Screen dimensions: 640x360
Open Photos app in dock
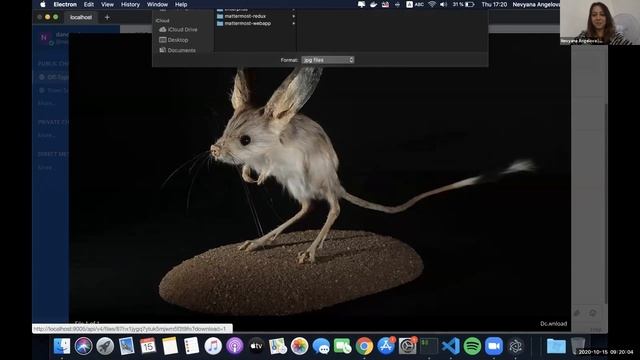(299, 346)
